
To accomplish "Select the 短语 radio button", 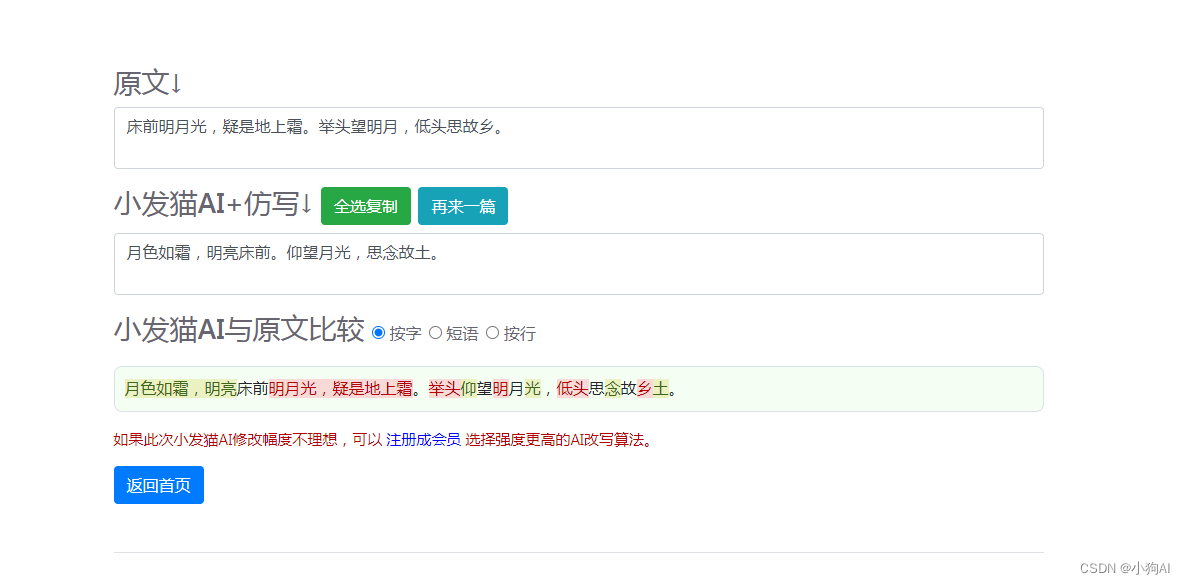I will pos(435,332).
